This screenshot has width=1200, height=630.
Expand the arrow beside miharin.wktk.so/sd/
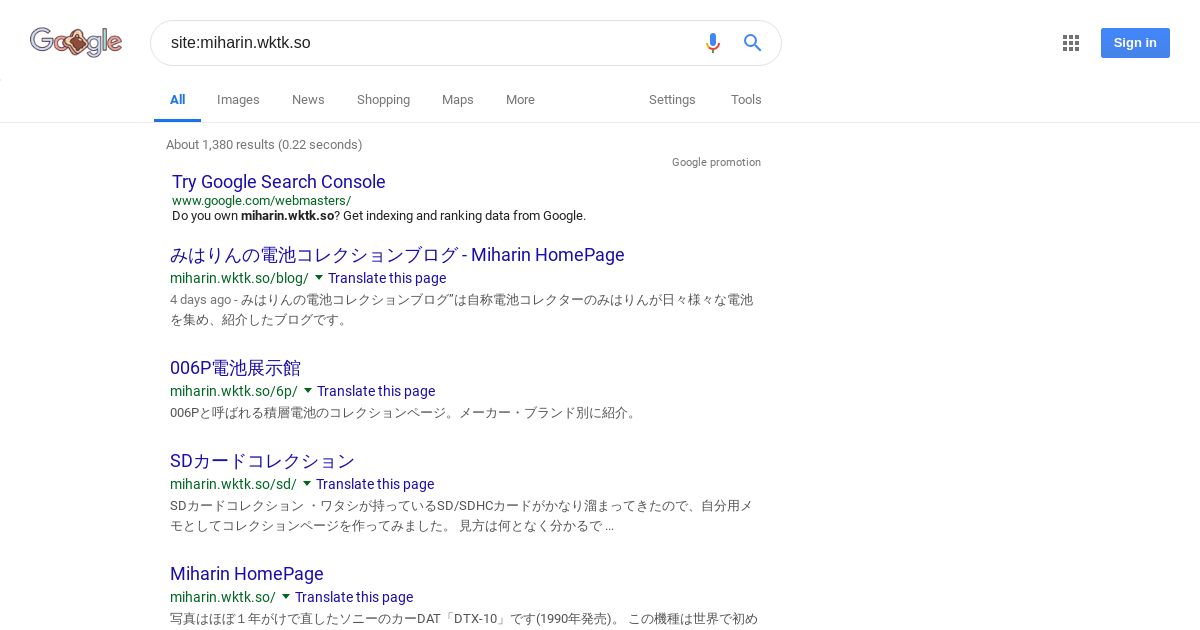click(307, 484)
